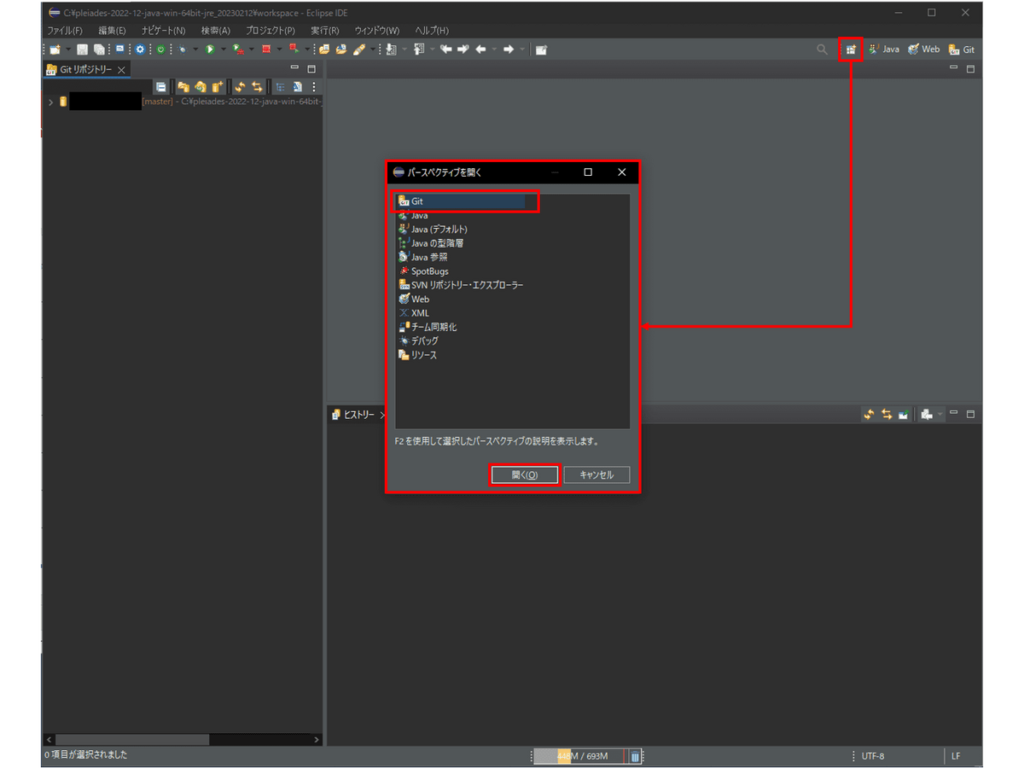Click the red Stop square toolbar icon
Viewport: 1024px width, 768px height.
click(266, 50)
